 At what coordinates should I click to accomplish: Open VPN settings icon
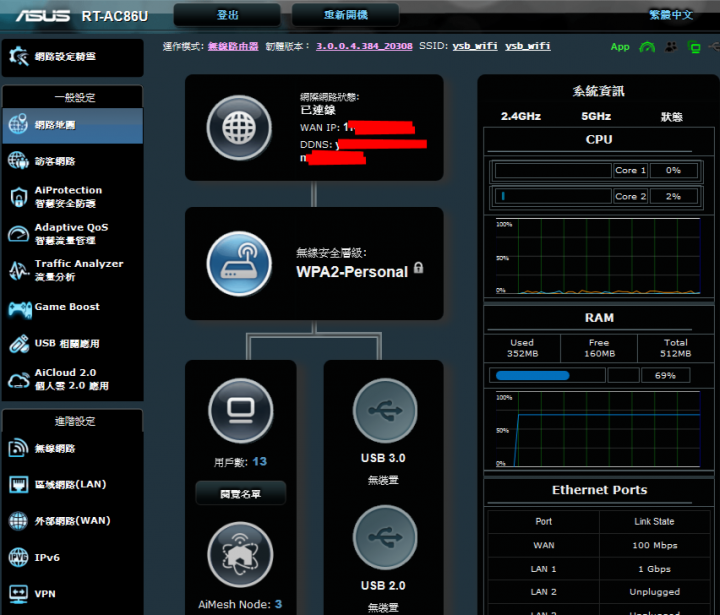18,593
